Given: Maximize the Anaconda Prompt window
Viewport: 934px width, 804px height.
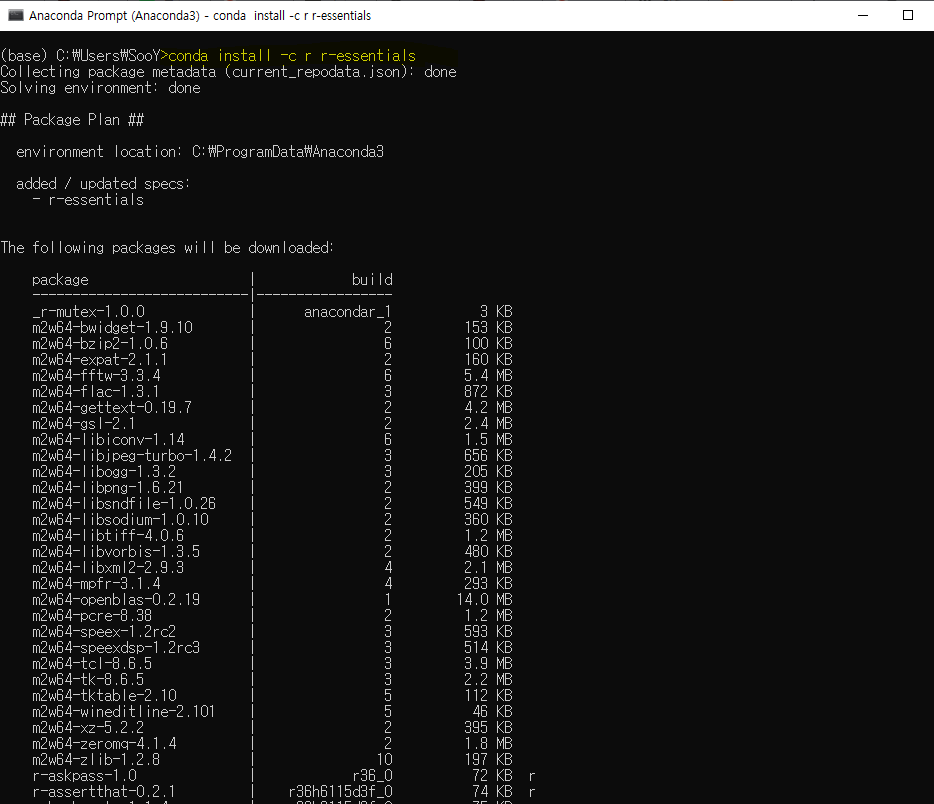Looking at the screenshot, I should click(x=908, y=15).
